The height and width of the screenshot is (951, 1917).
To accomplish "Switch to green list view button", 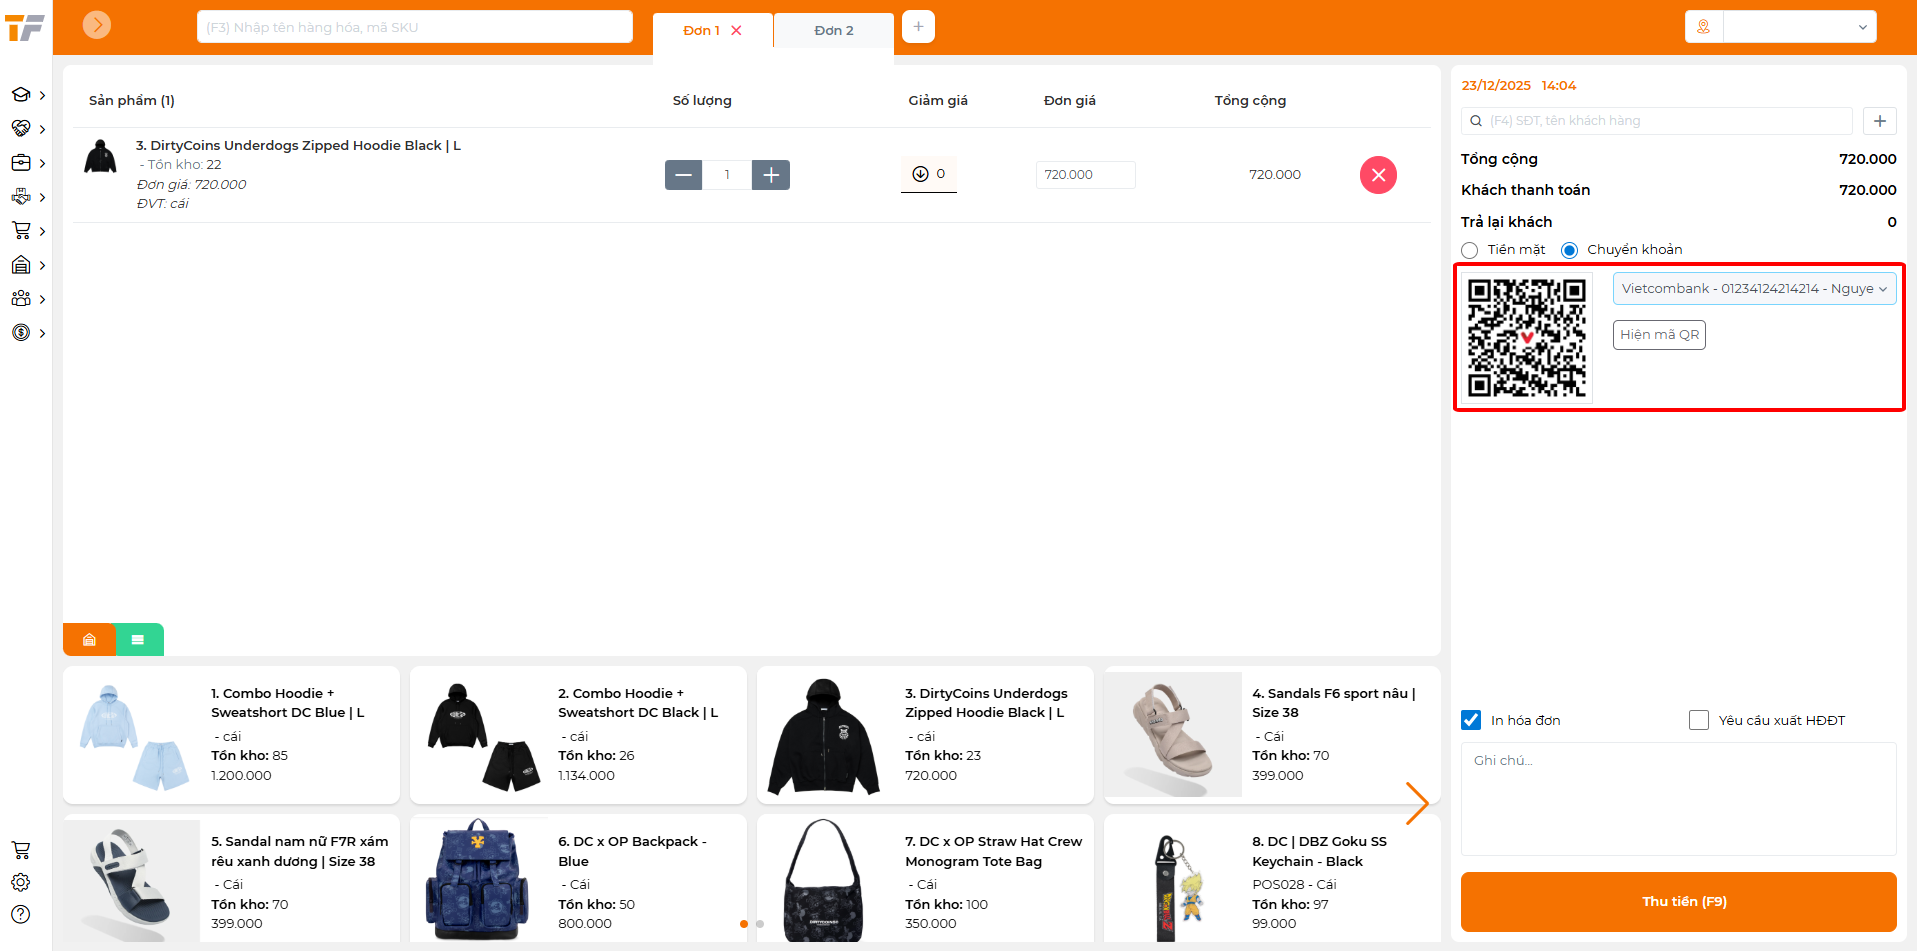I will tap(138, 640).
